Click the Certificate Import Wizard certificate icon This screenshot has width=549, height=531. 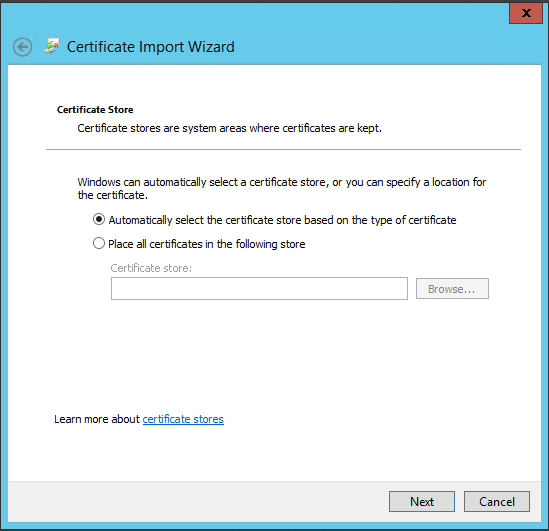(x=52, y=46)
